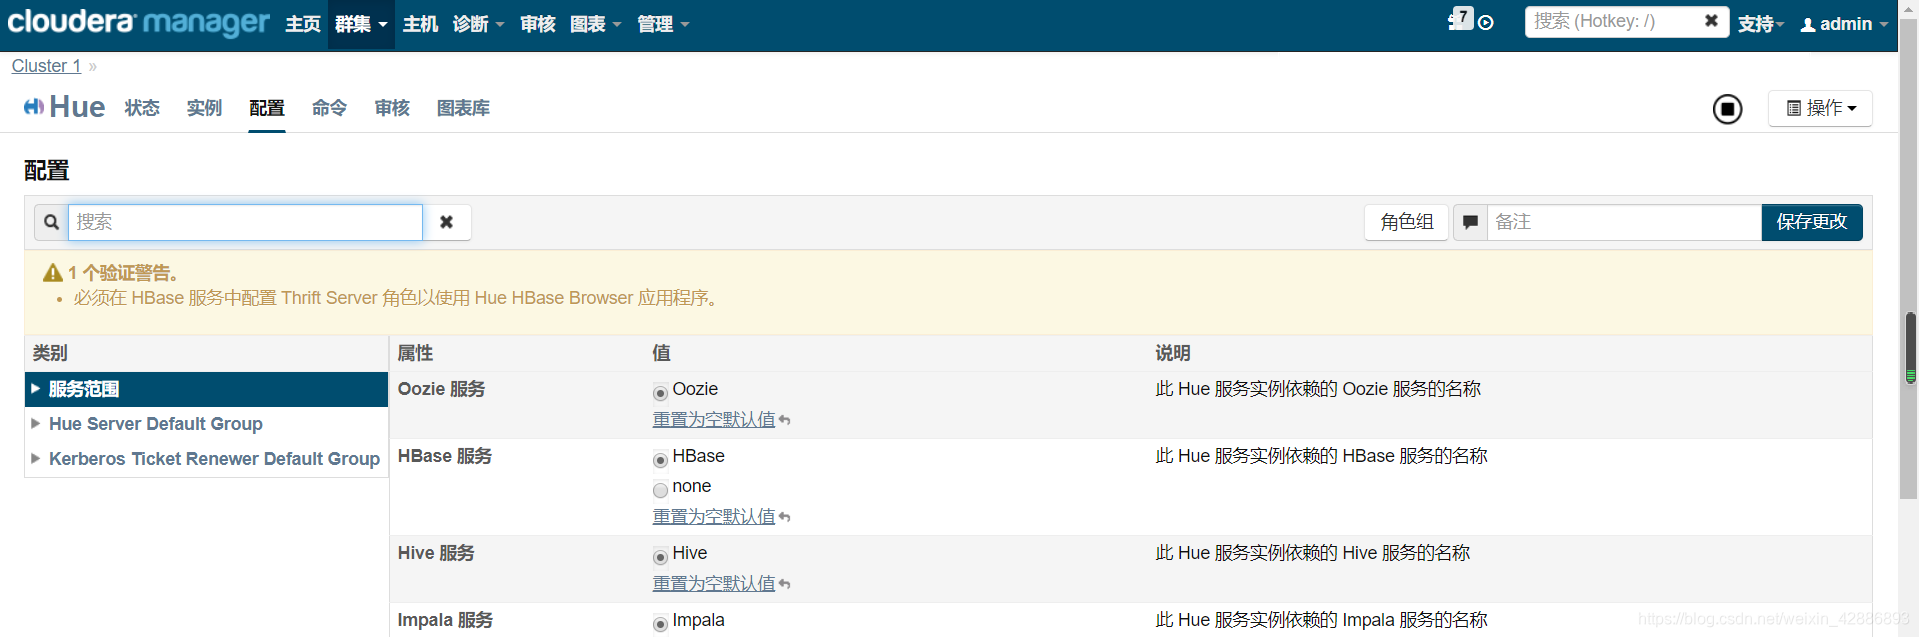Open the 诊断 dropdown menu

tap(478, 24)
